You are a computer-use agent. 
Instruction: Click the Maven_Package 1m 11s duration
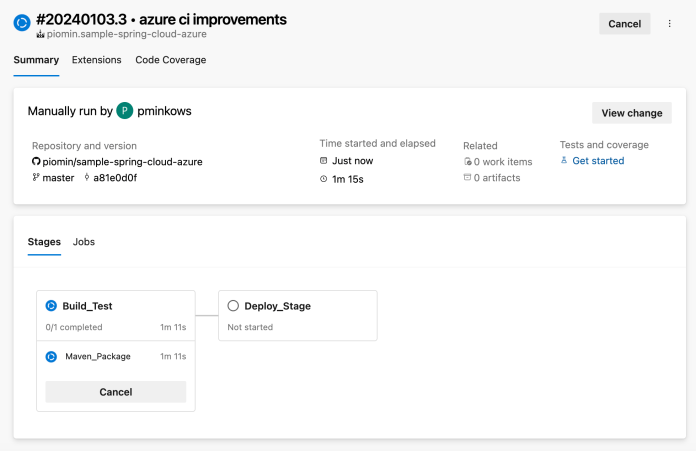pos(173,356)
